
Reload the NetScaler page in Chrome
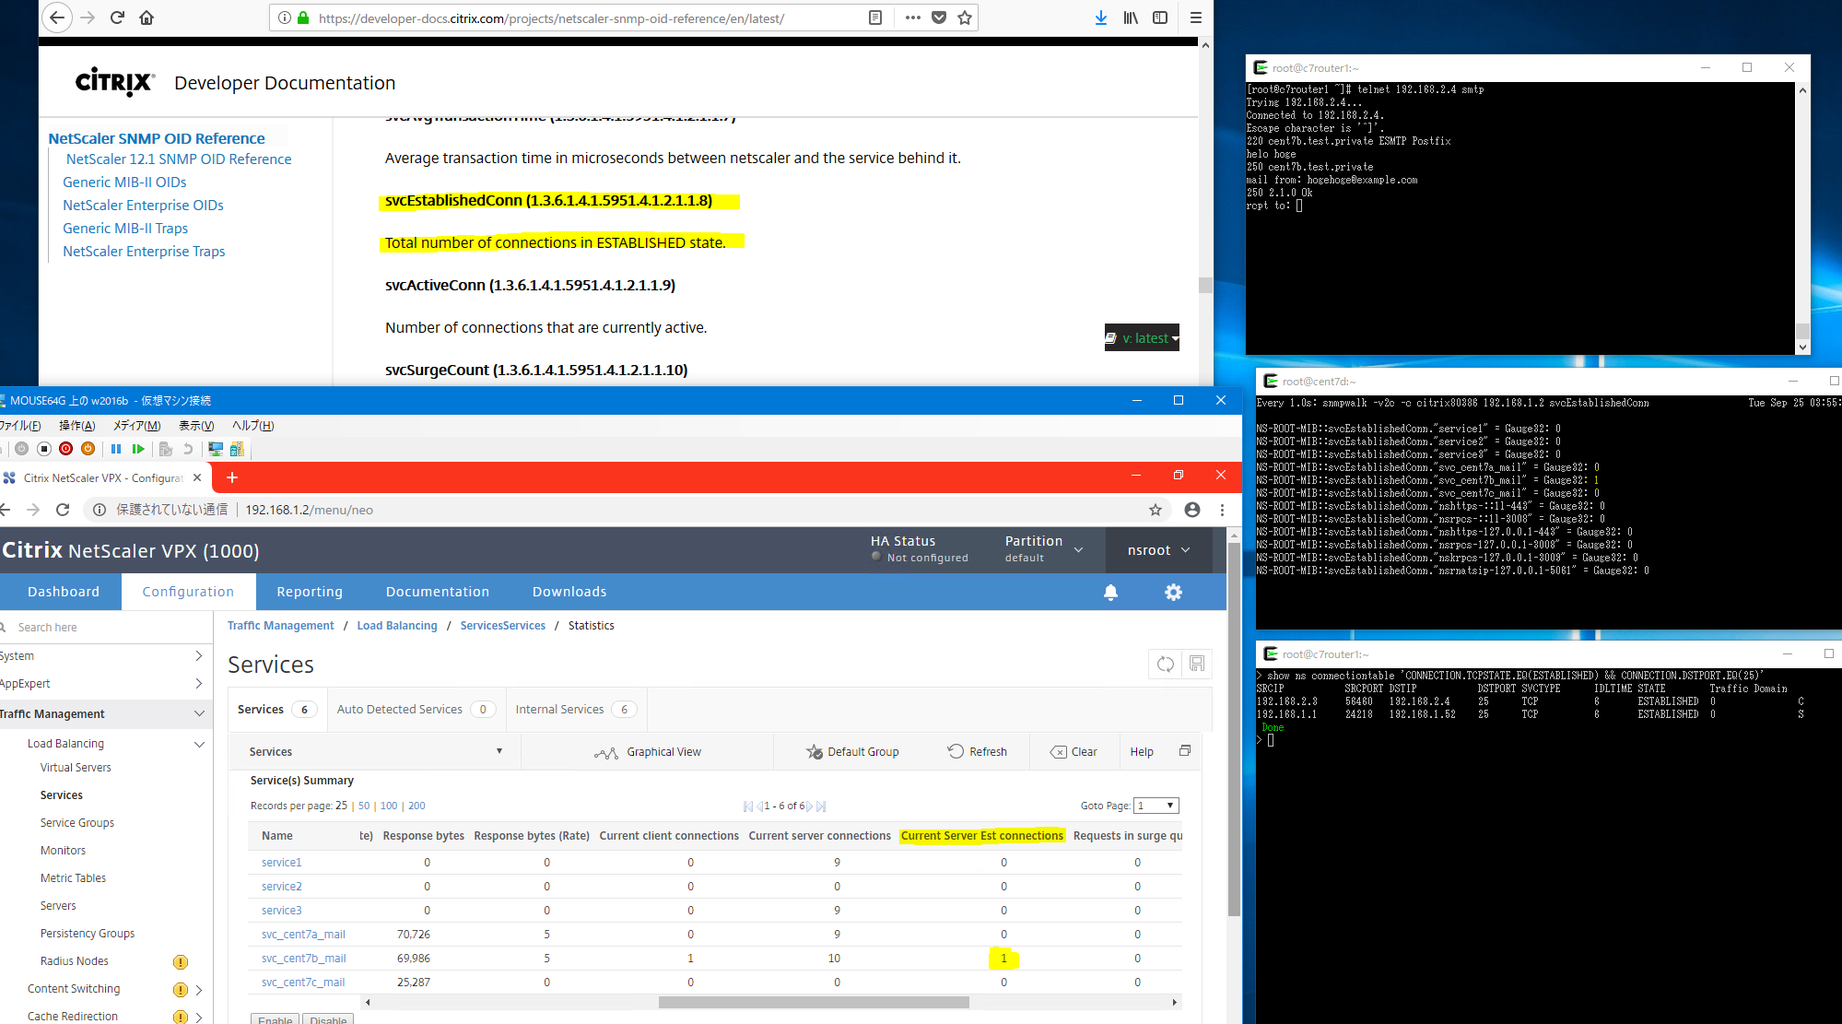(x=62, y=510)
